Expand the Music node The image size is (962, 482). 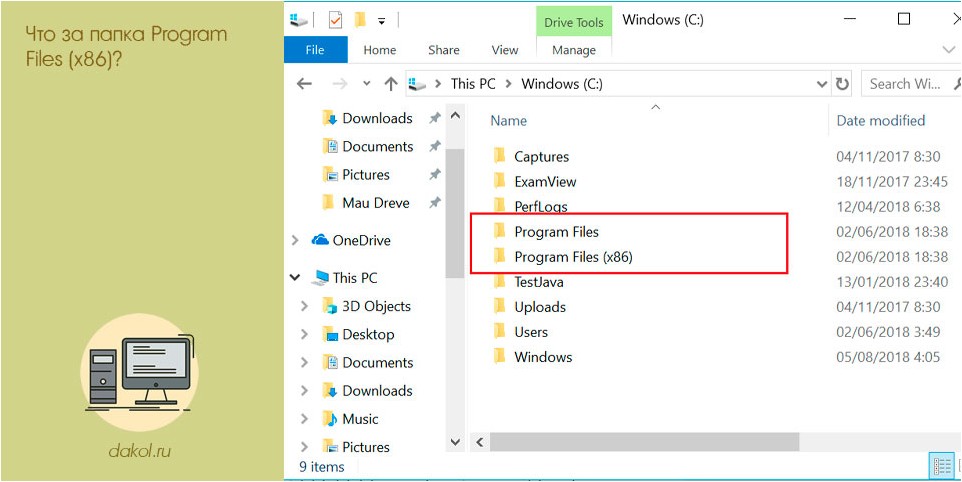pos(304,419)
